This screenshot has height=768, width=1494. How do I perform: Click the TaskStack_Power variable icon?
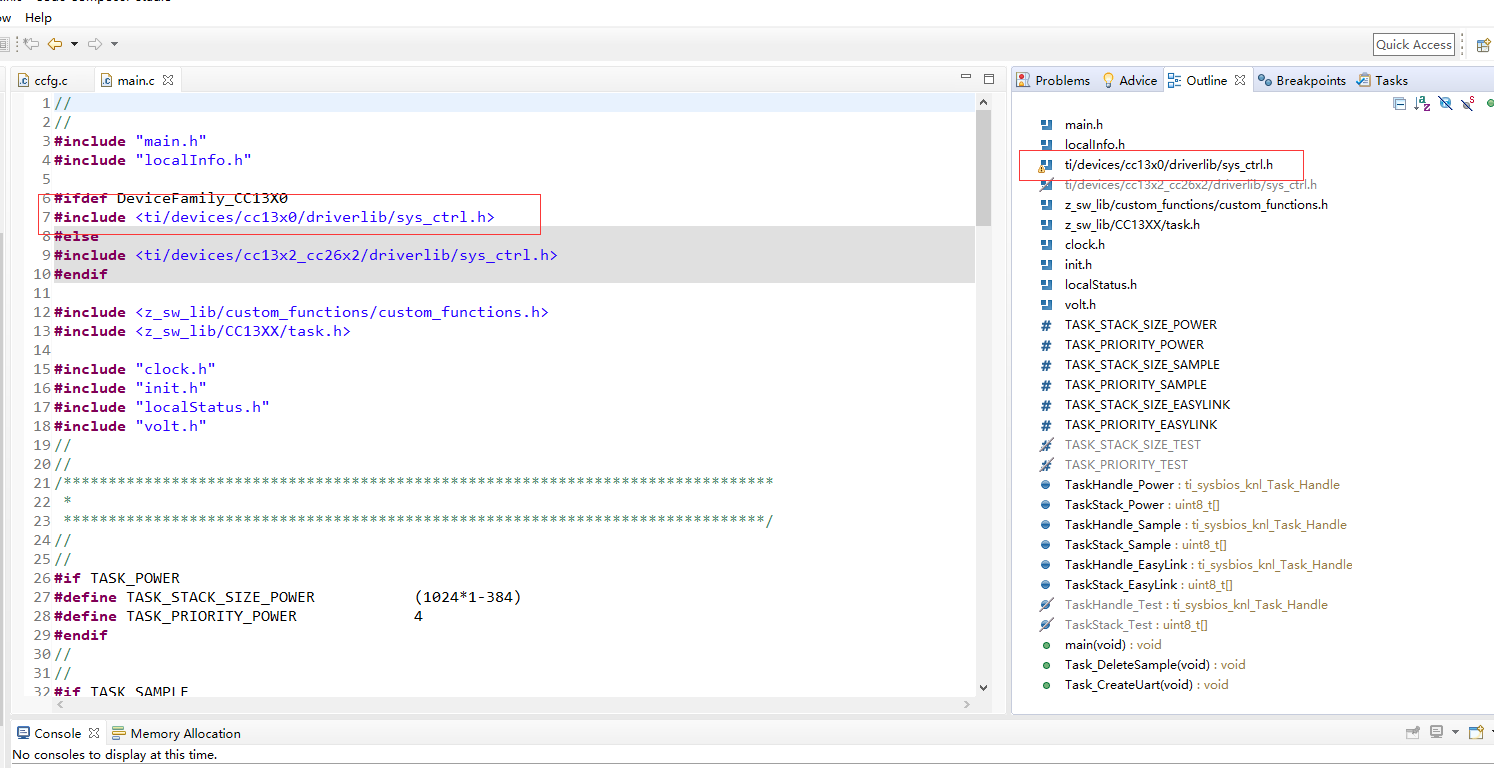click(x=1046, y=505)
